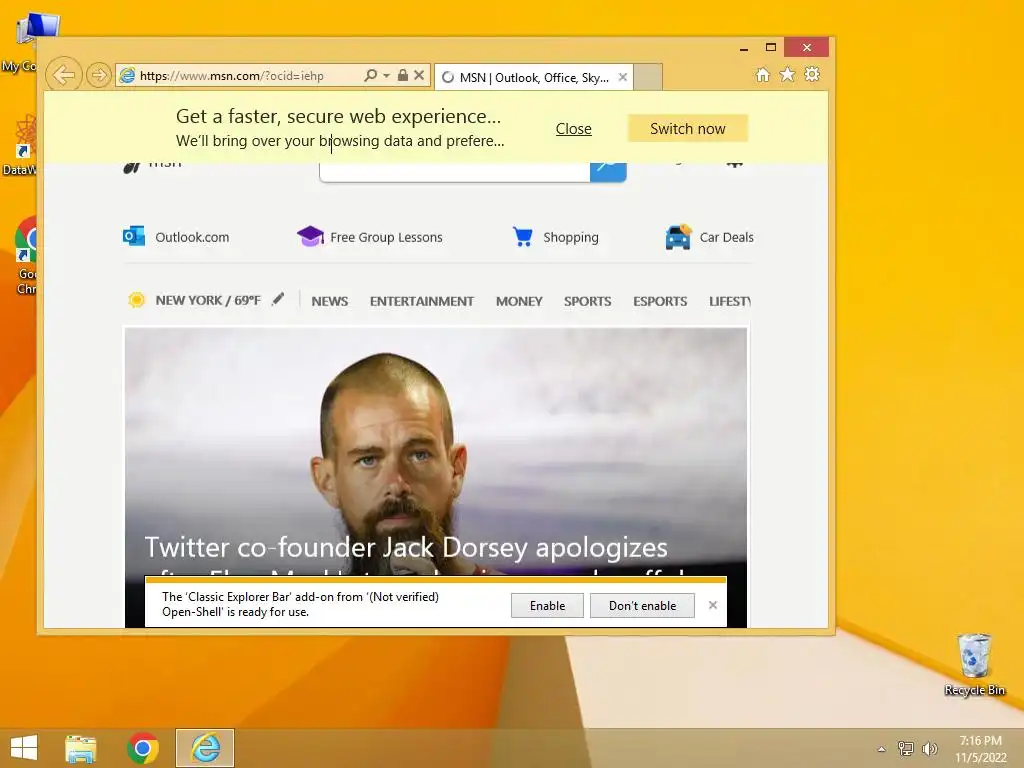This screenshot has width=1024, height=768.
Task: Click the car with price tag icon
Action: [679, 236]
